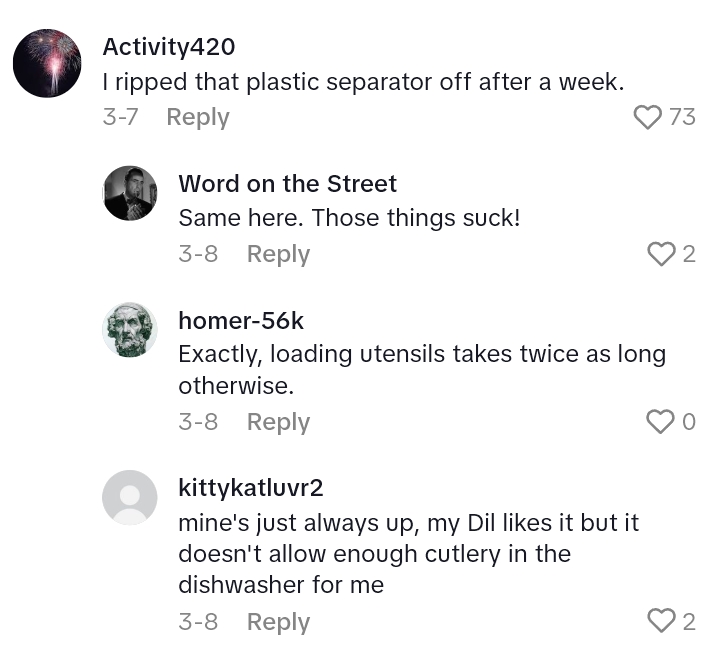
Task: Like Activity420's comment with the heart
Action: 648,118
